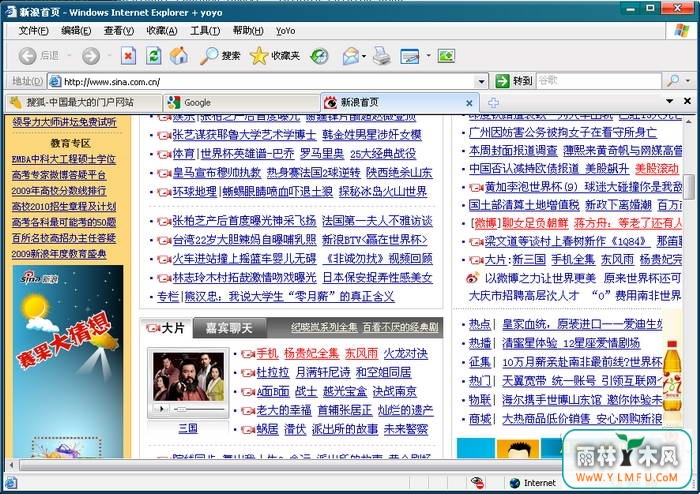Open the 文件(F) menu
The width and height of the screenshot is (700, 494).
33,31
